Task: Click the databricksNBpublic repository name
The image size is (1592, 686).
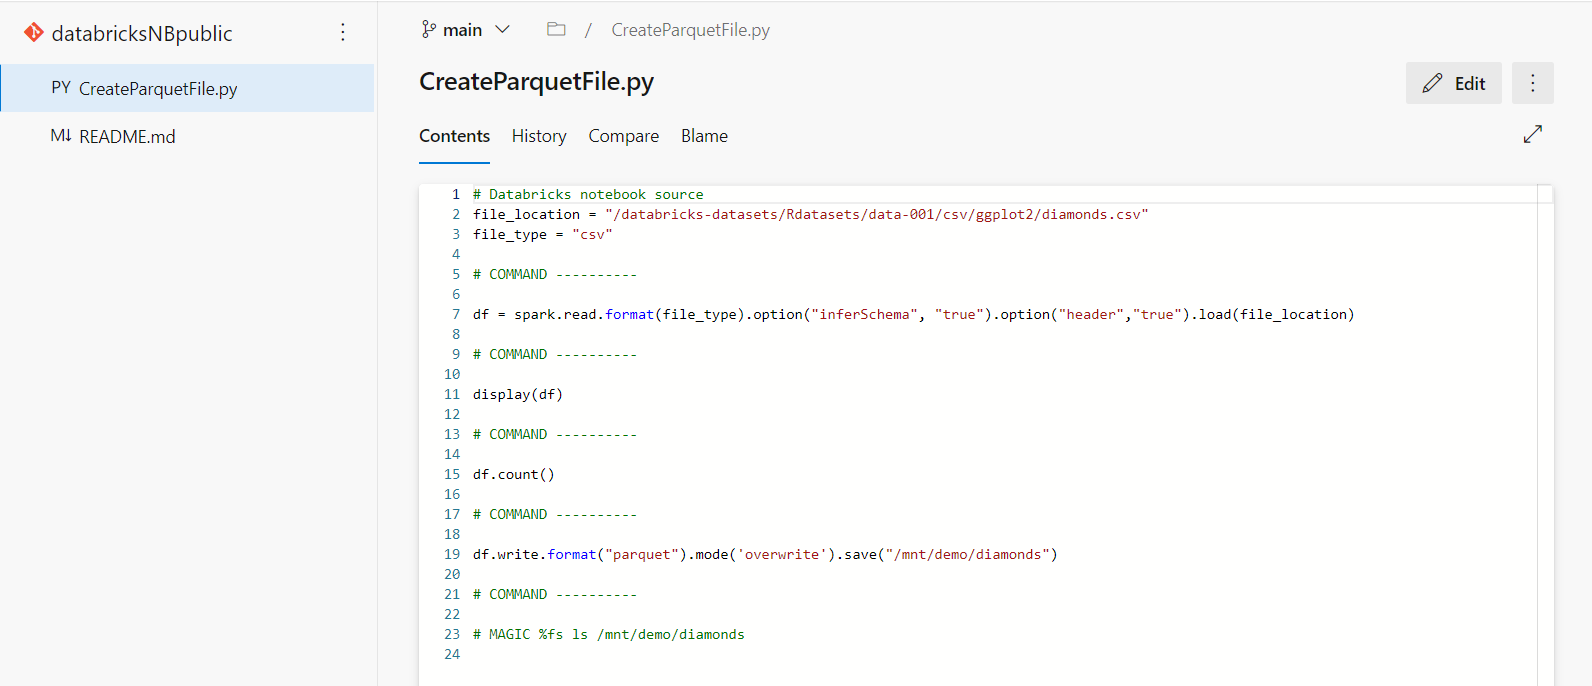Action: point(142,33)
